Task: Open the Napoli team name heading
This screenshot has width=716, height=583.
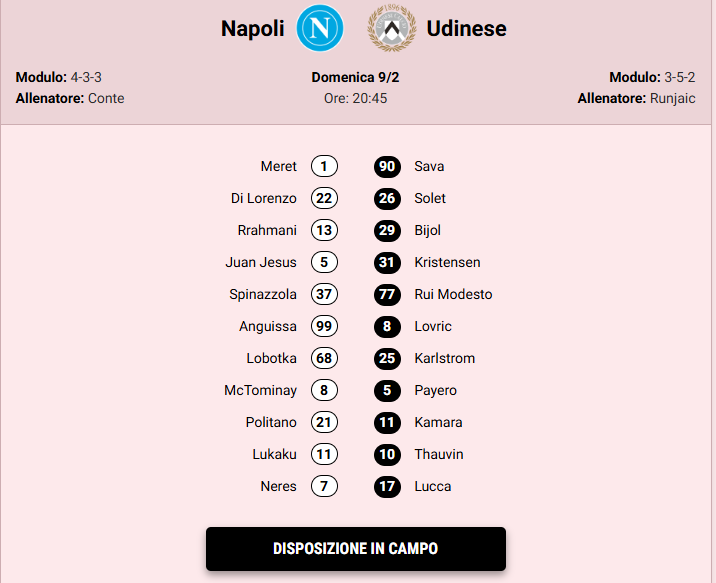Action: pyautogui.click(x=253, y=30)
